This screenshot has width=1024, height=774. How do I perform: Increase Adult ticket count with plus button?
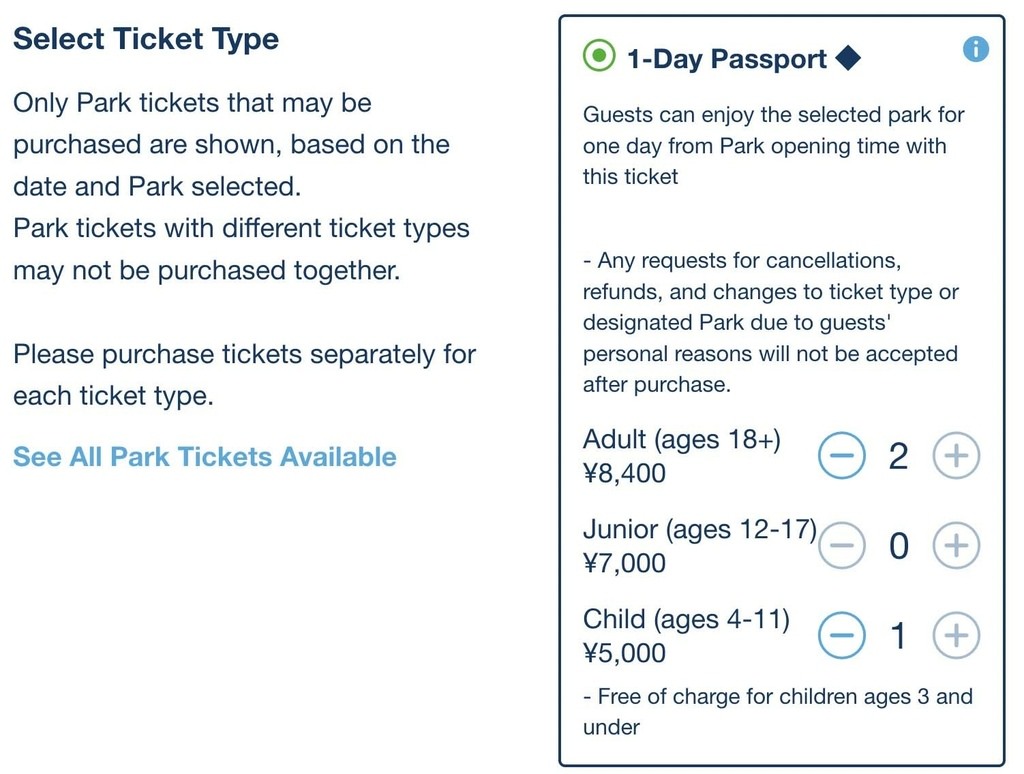956,455
